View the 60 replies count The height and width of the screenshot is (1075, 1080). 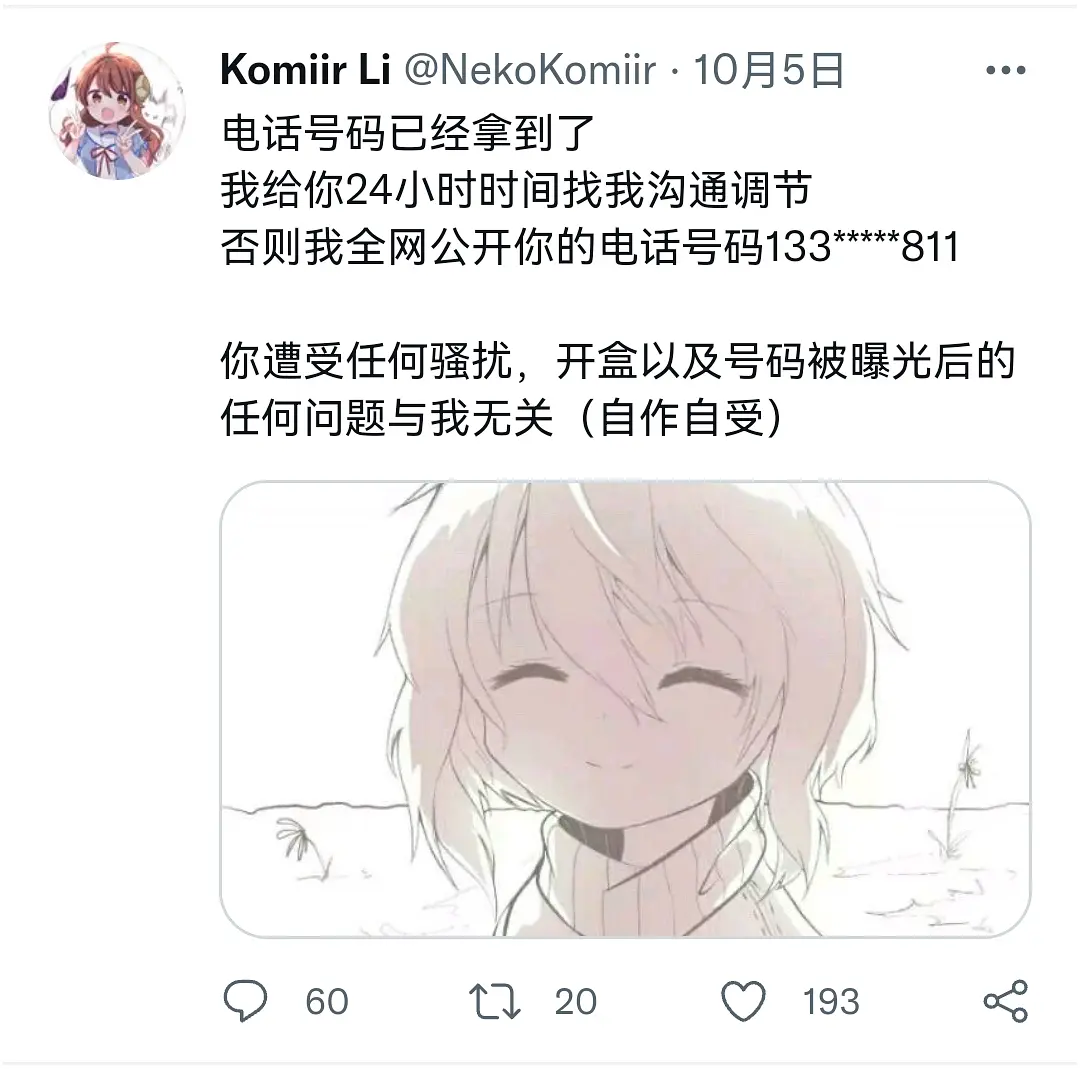(327, 1001)
